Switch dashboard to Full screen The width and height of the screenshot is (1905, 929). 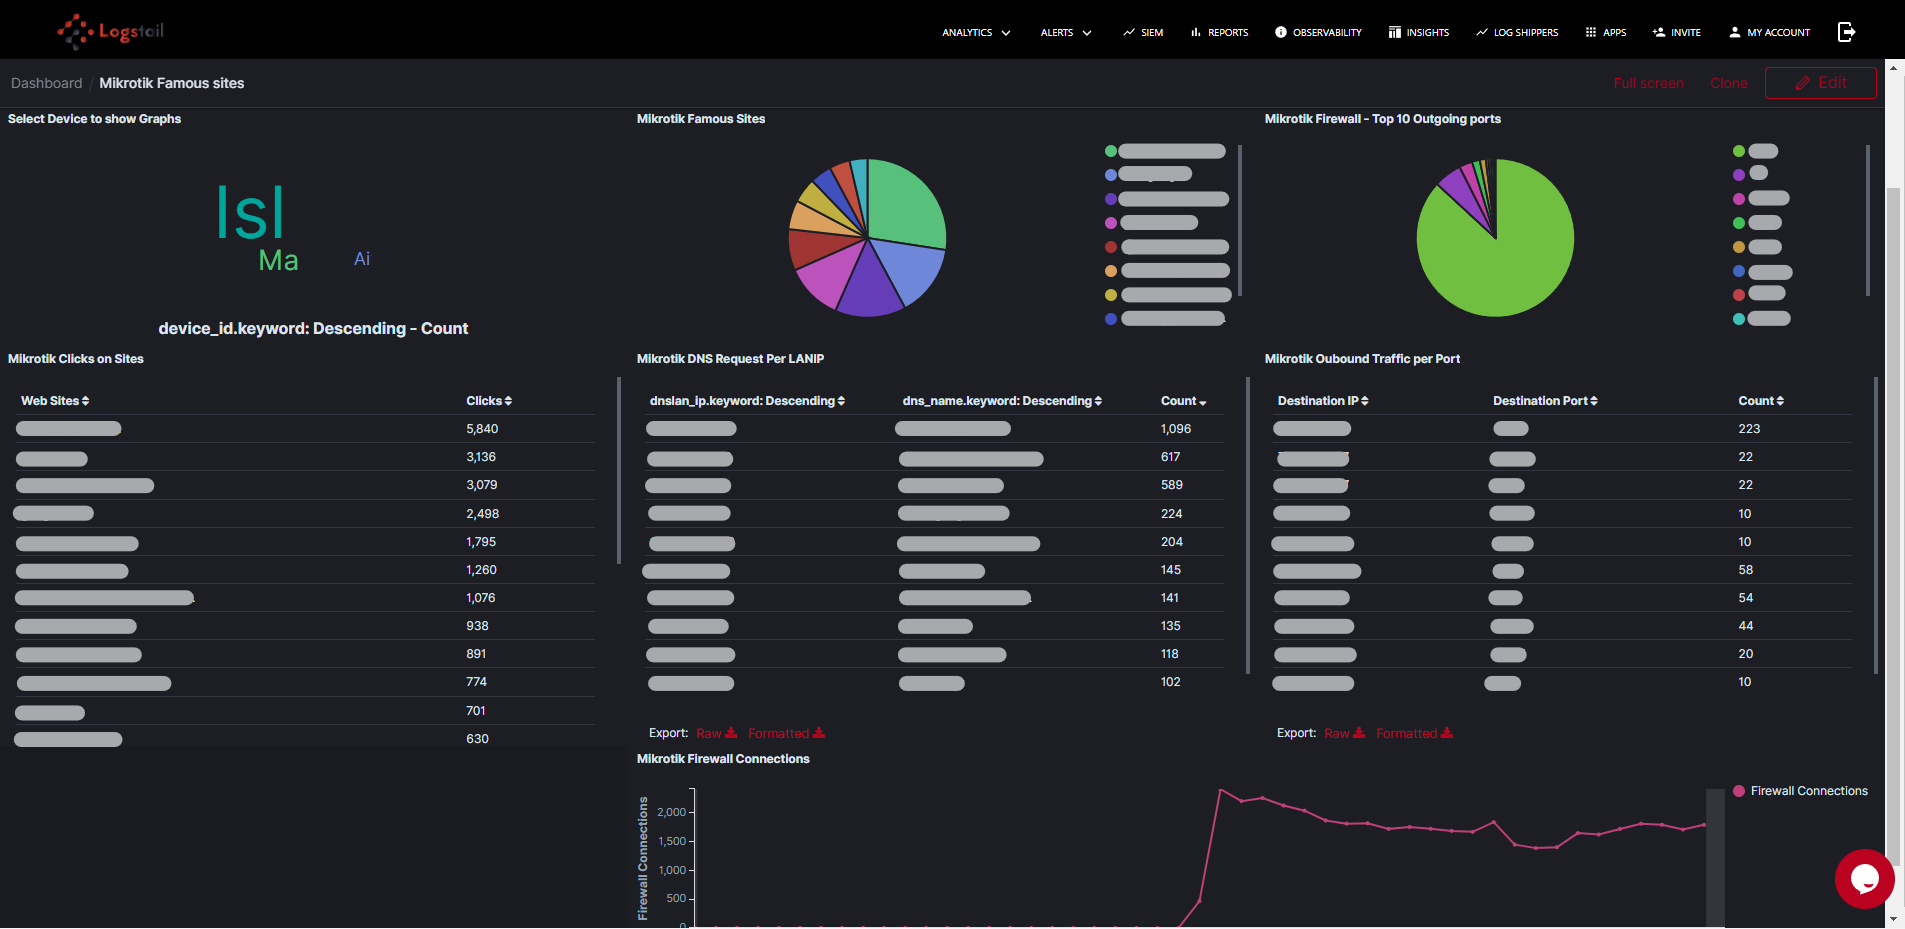click(1648, 83)
